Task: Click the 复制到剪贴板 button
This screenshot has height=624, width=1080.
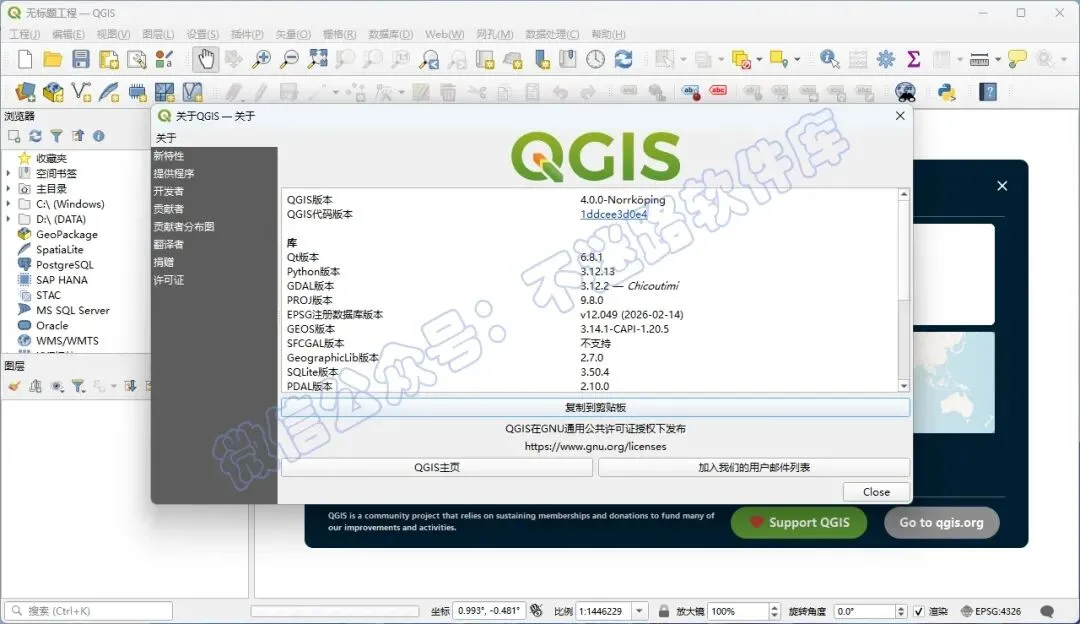Action: (595, 407)
